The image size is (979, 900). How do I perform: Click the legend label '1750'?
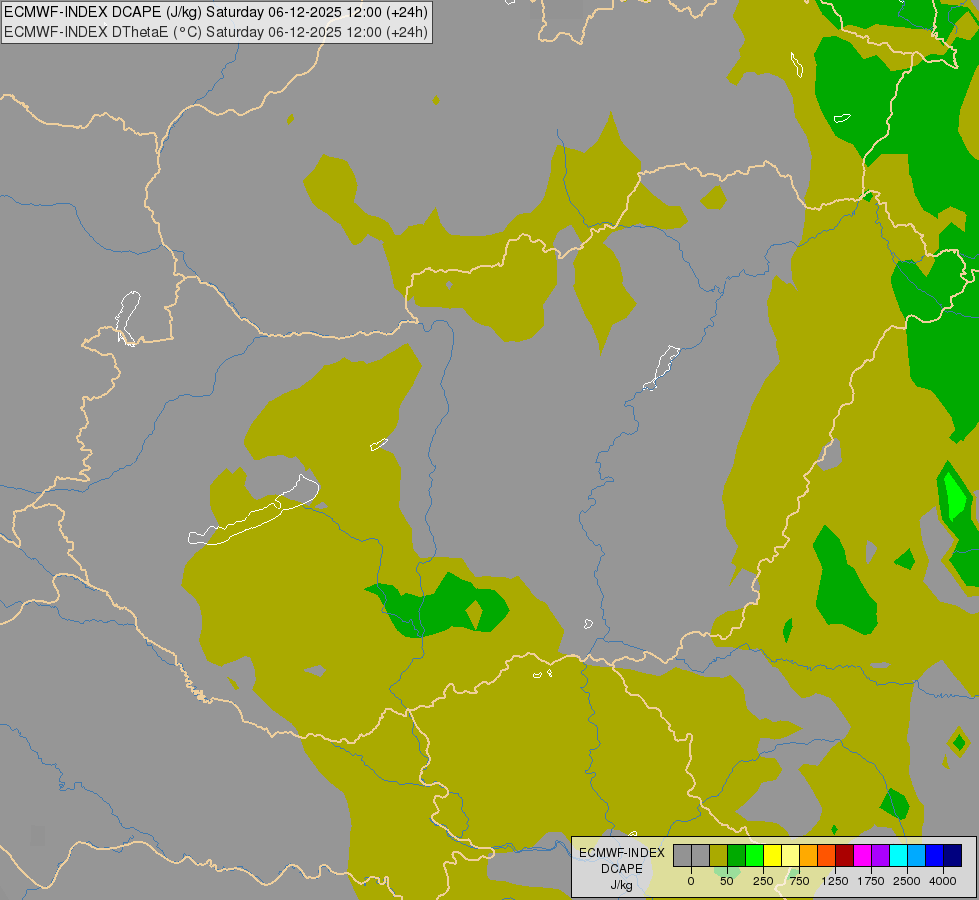click(870, 881)
